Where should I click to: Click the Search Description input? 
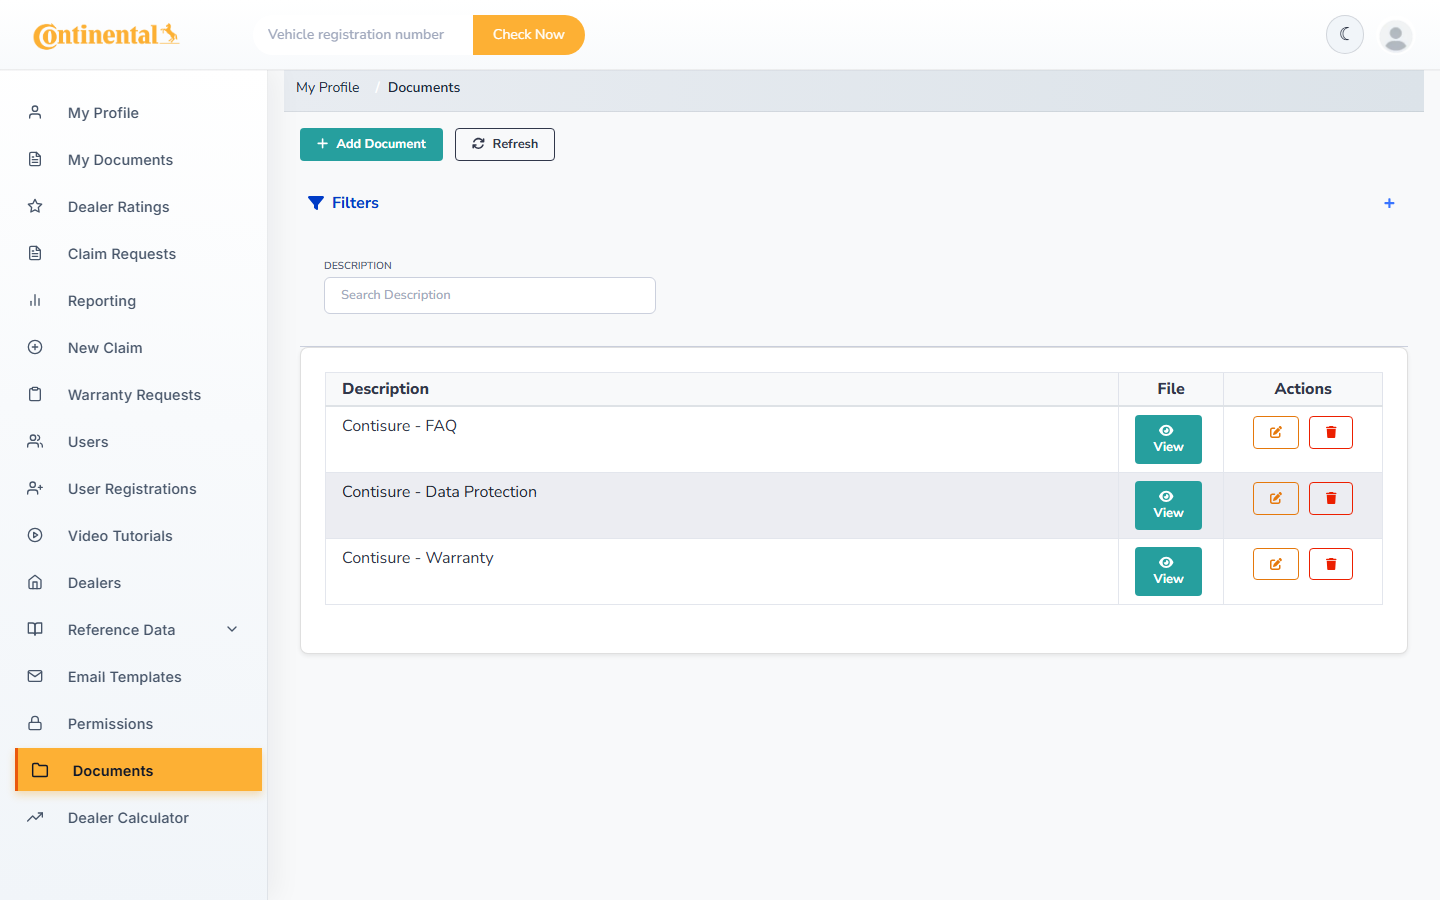click(x=490, y=295)
